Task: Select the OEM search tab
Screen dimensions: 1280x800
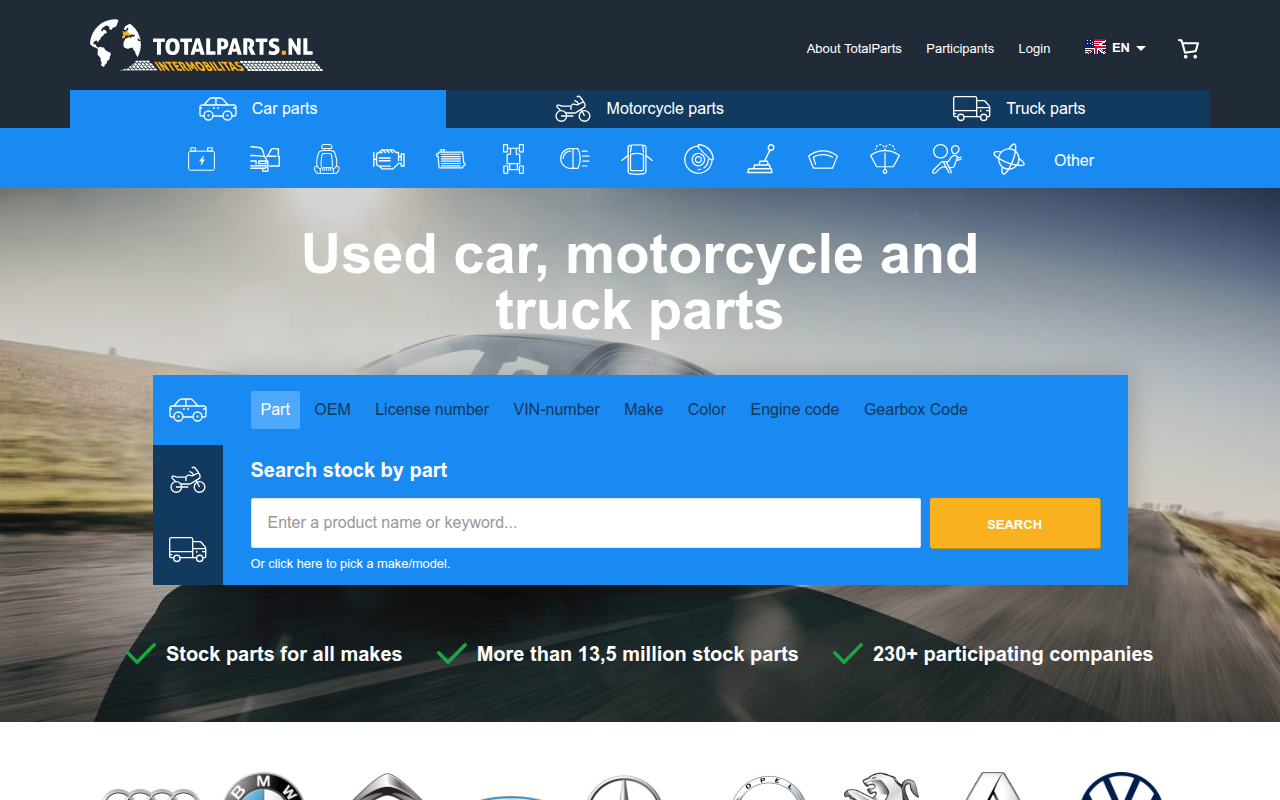Action: coord(332,410)
